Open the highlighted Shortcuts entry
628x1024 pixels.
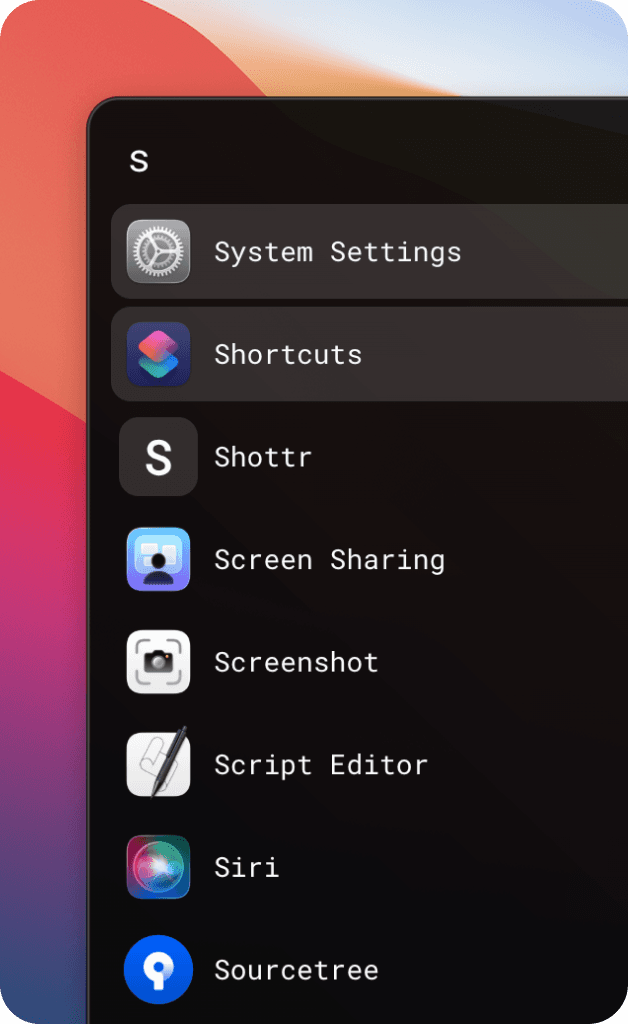pos(288,354)
